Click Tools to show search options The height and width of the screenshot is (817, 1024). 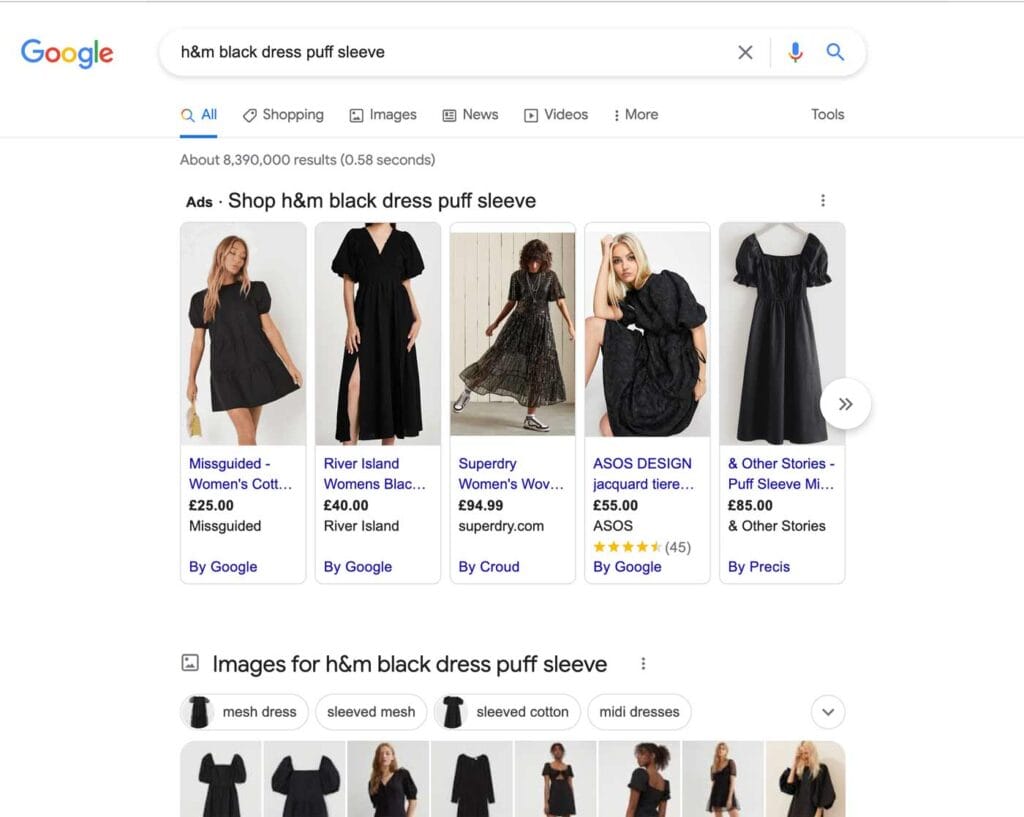tap(827, 115)
